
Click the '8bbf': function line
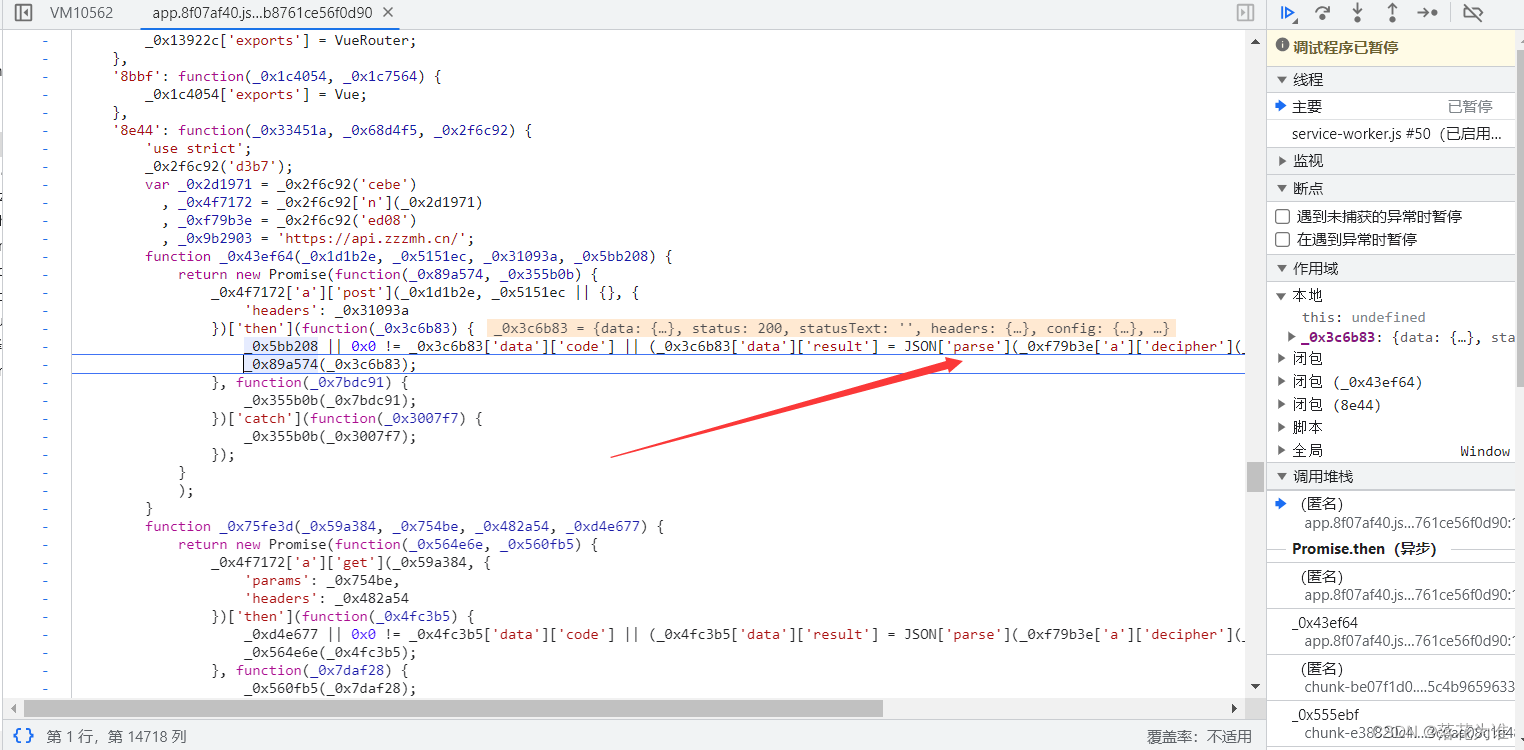tap(277, 76)
